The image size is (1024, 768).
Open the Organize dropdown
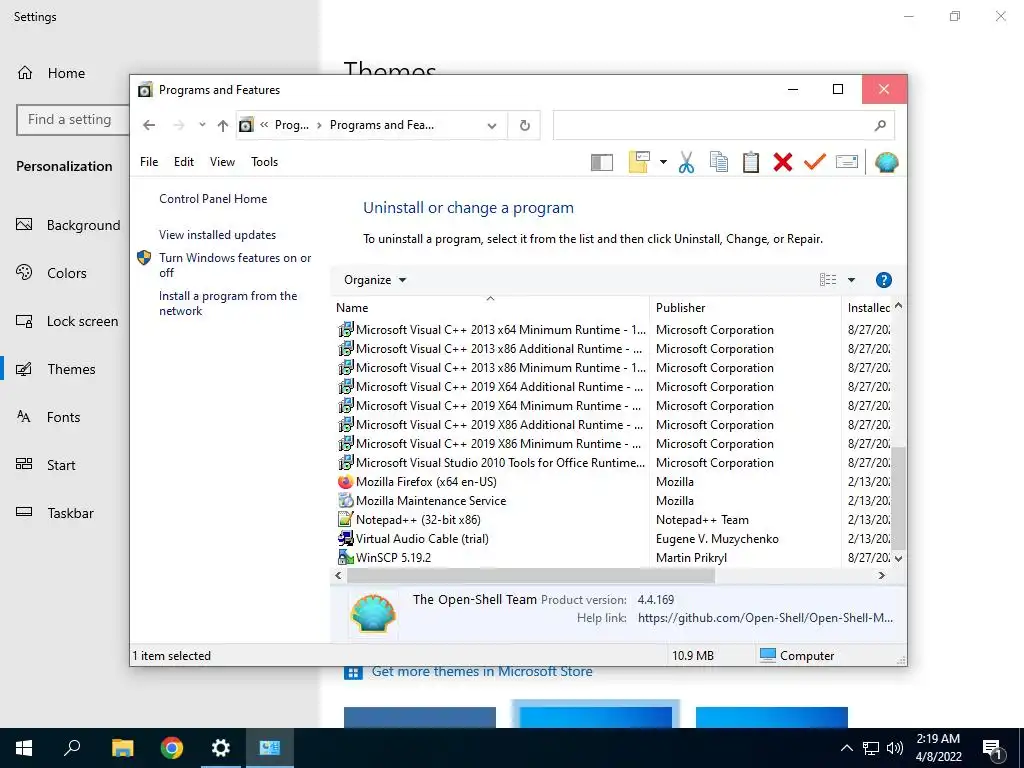click(375, 280)
